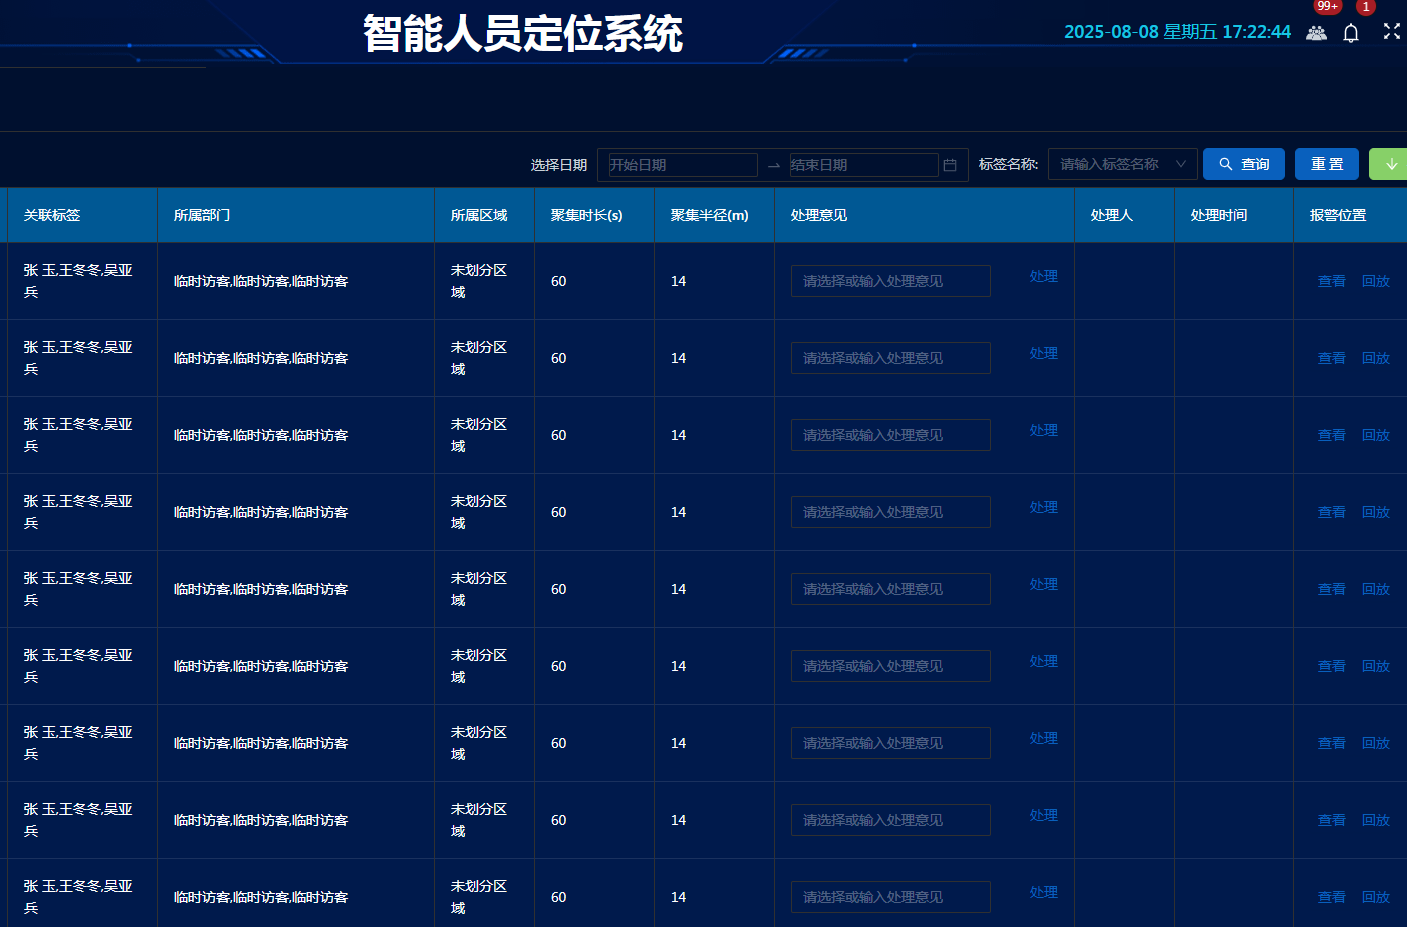1407x927 pixels.
Task: Open the calendar icon next to 结束日期
Action: [949, 165]
